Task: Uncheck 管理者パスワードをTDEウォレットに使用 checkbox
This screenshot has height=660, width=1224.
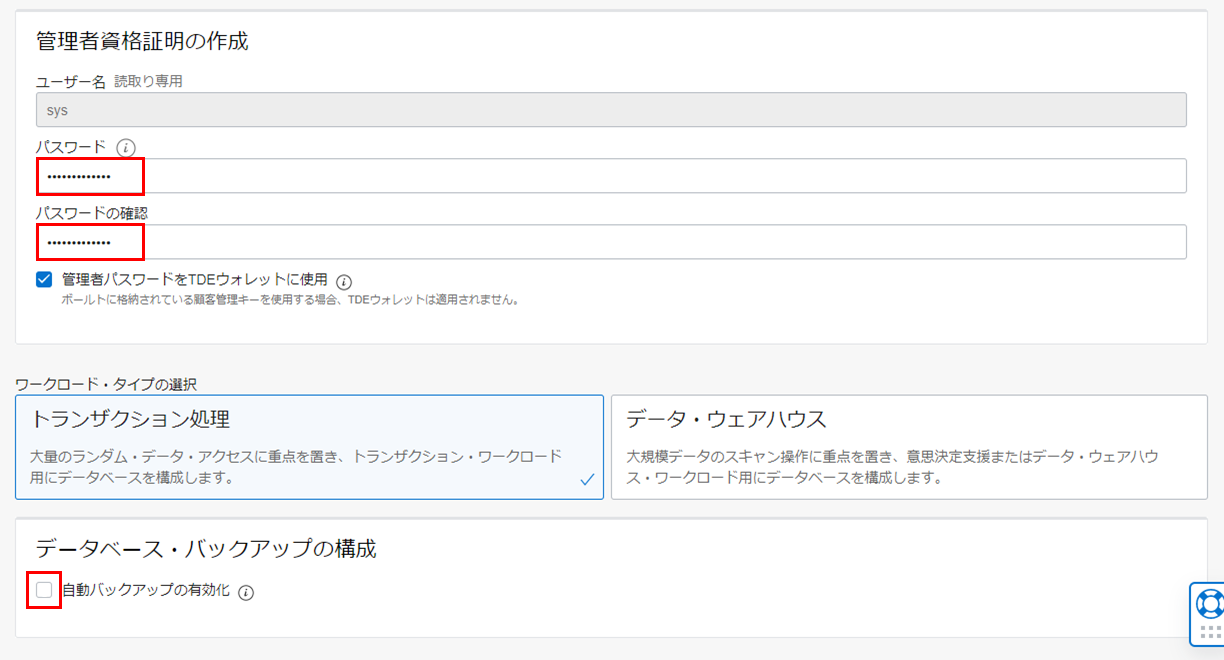Action: (x=44, y=280)
